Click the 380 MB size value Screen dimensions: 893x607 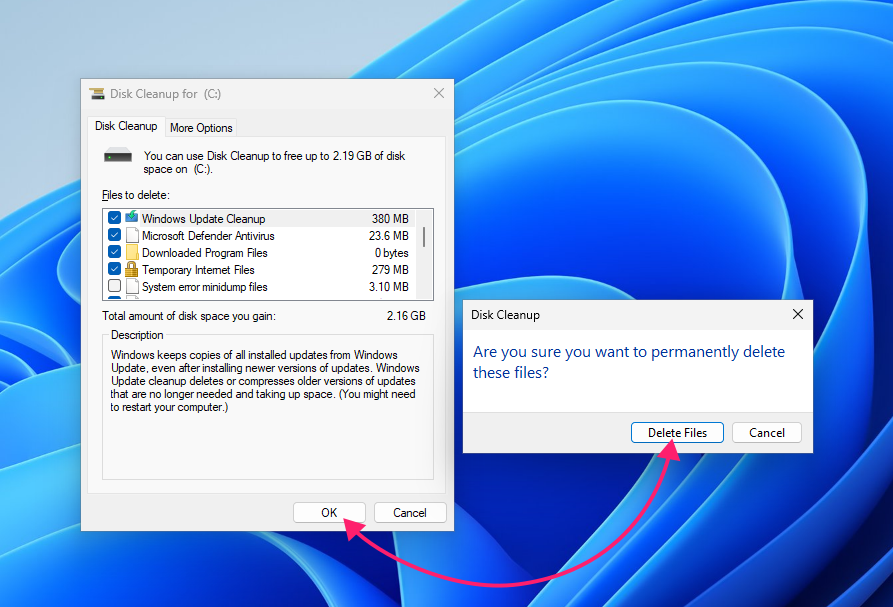(x=390, y=219)
